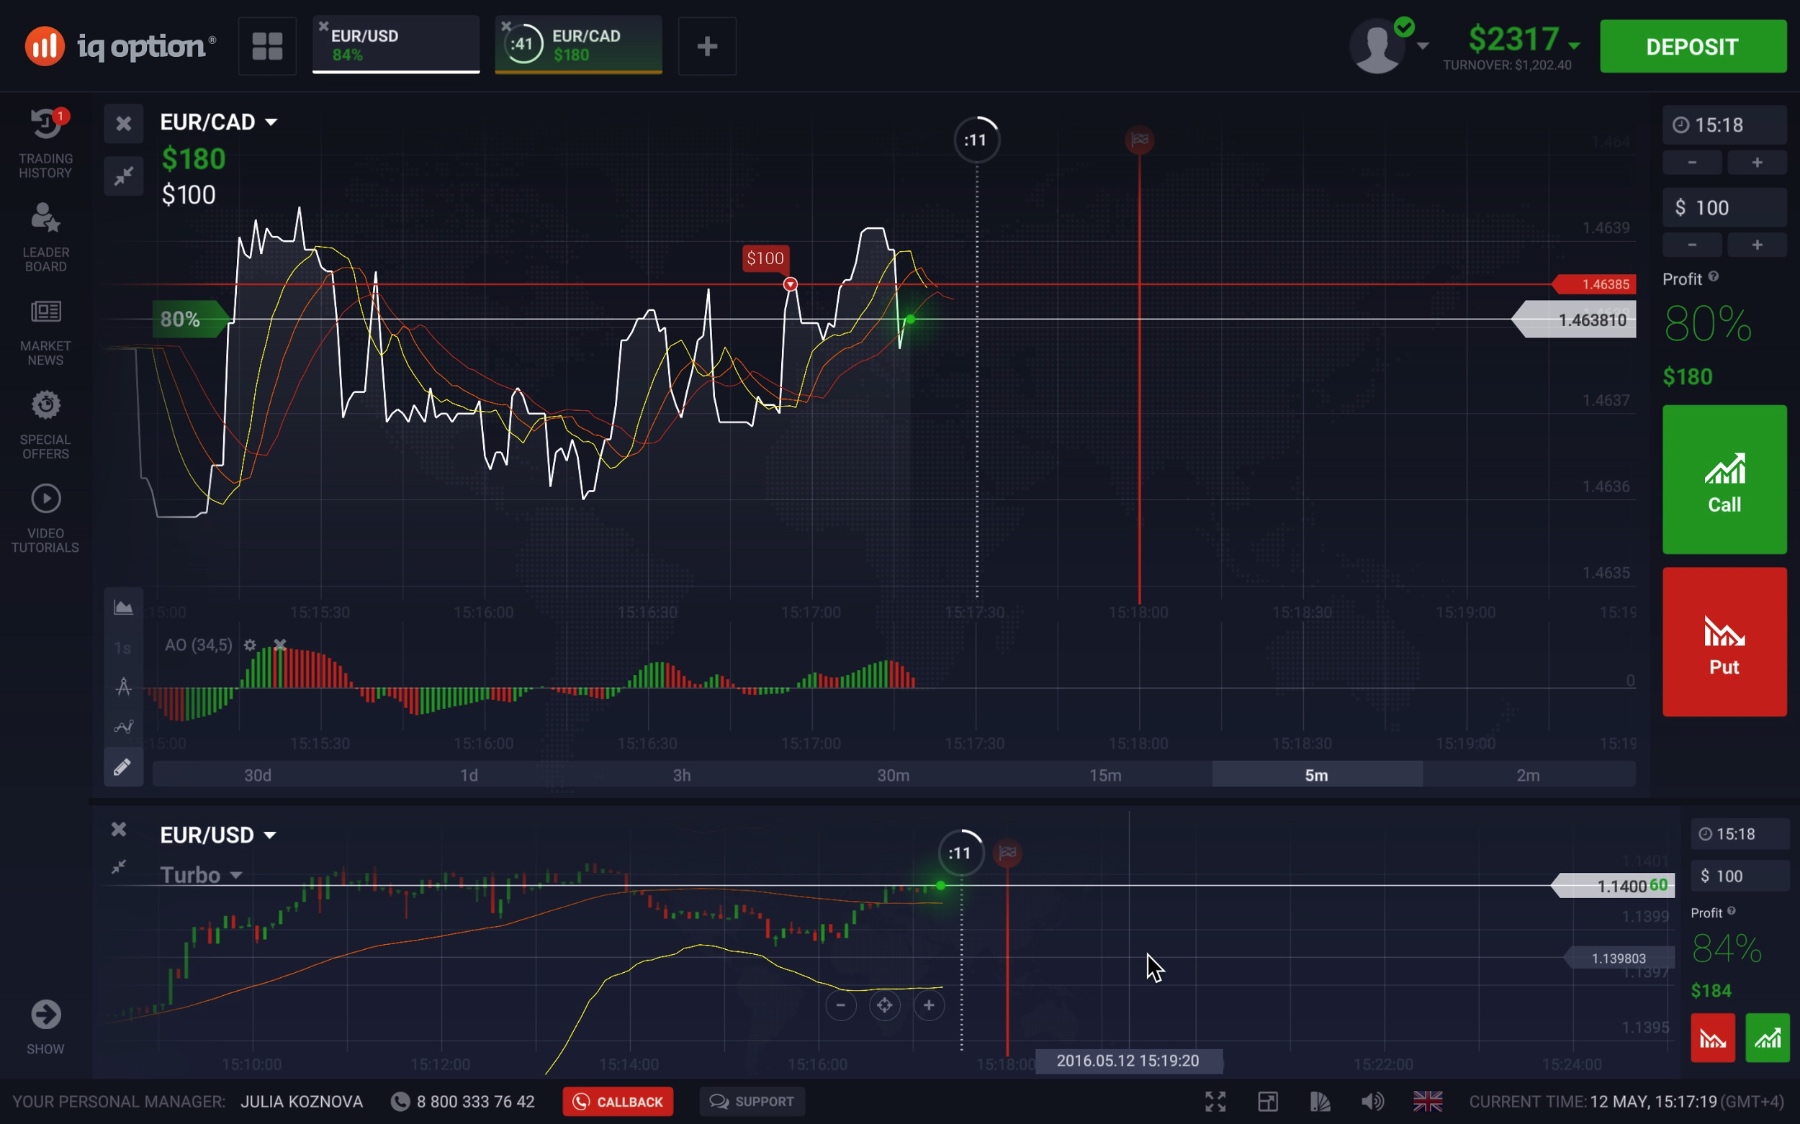Click the Profit help question mark
Image resolution: width=1800 pixels, height=1124 pixels.
(1713, 277)
